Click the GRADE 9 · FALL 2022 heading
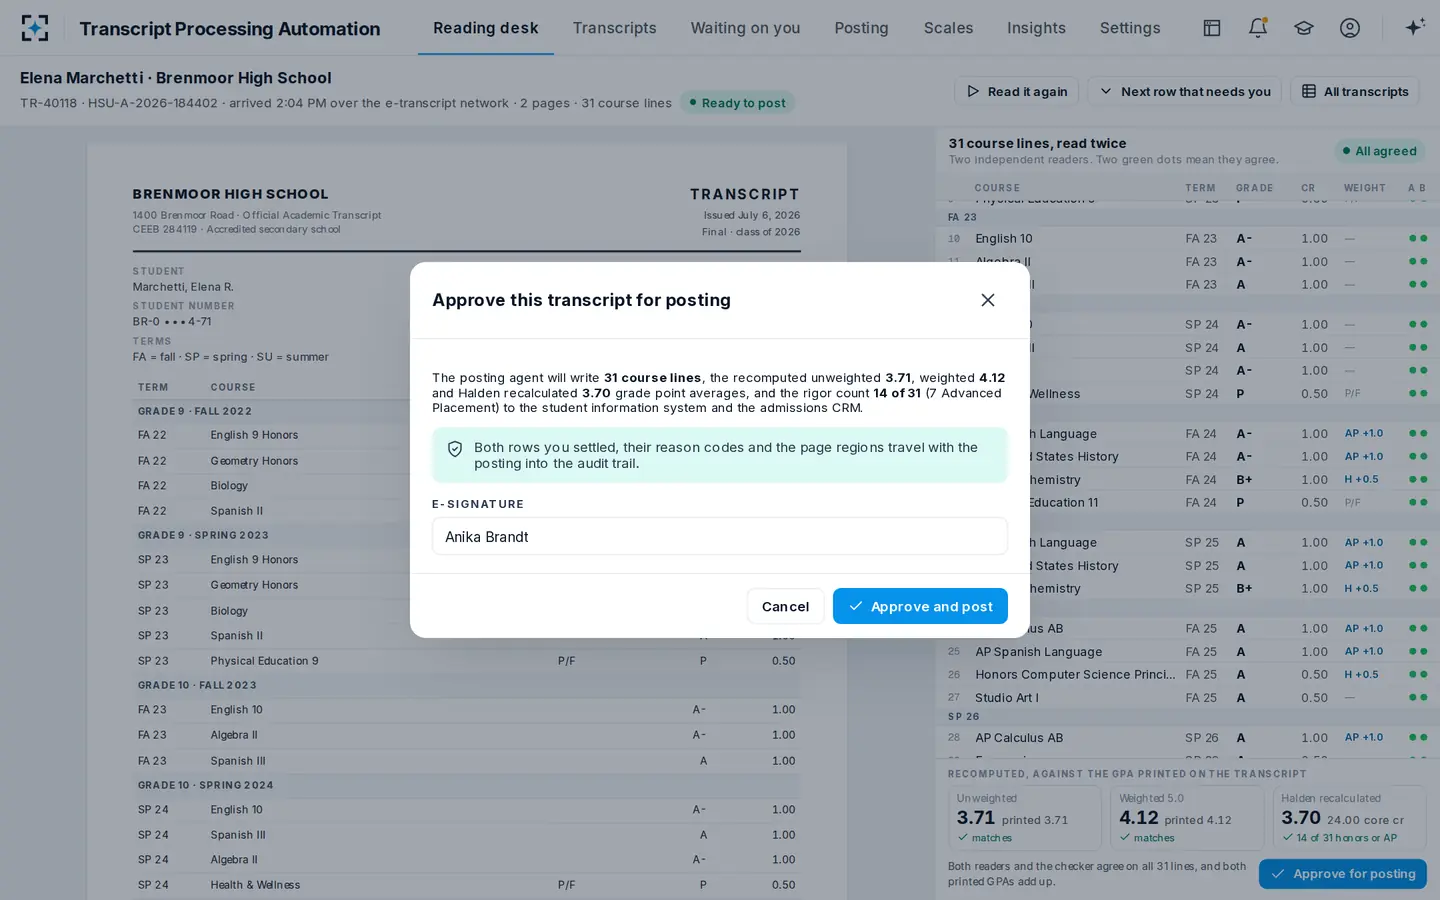Screen dimensions: 1440x900 [195, 411]
